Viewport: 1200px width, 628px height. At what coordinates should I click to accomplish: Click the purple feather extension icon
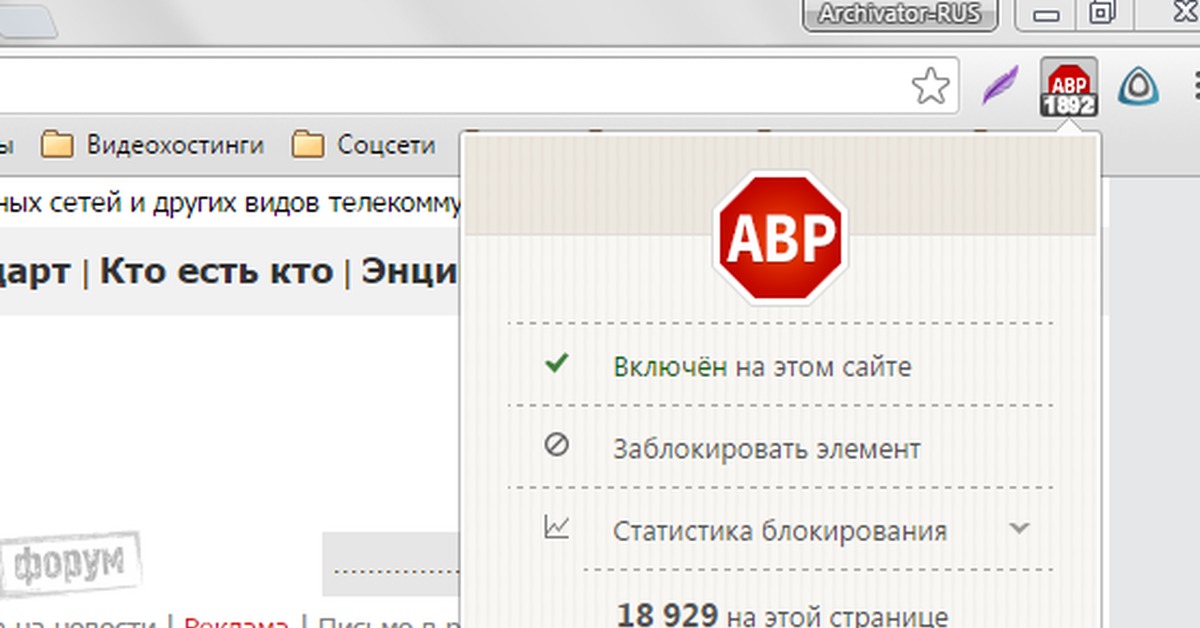pos(999,87)
